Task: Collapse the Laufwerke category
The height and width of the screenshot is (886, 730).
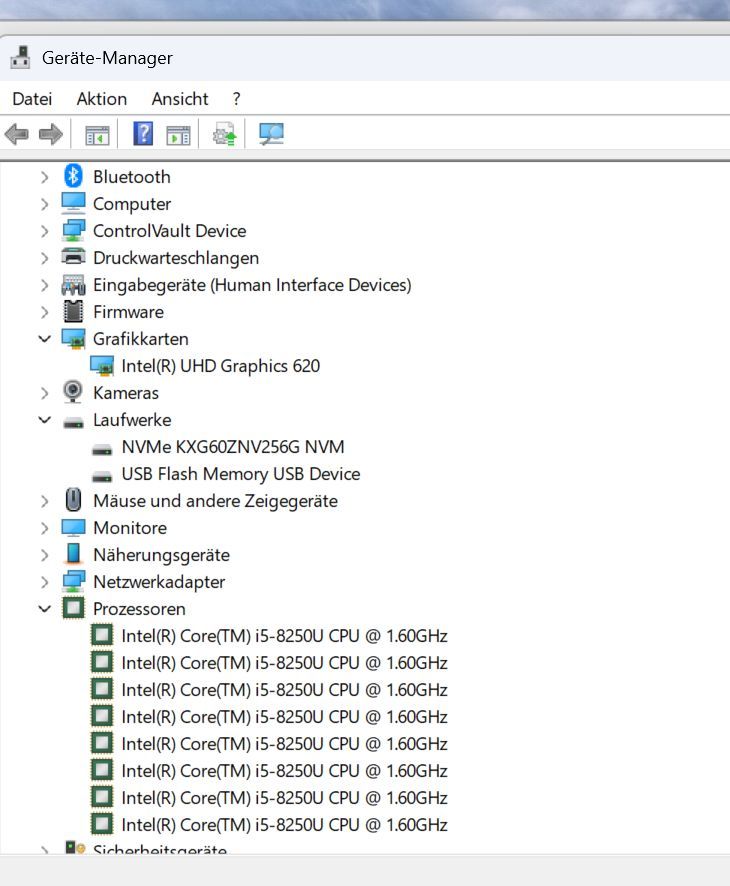Action: tap(44, 420)
